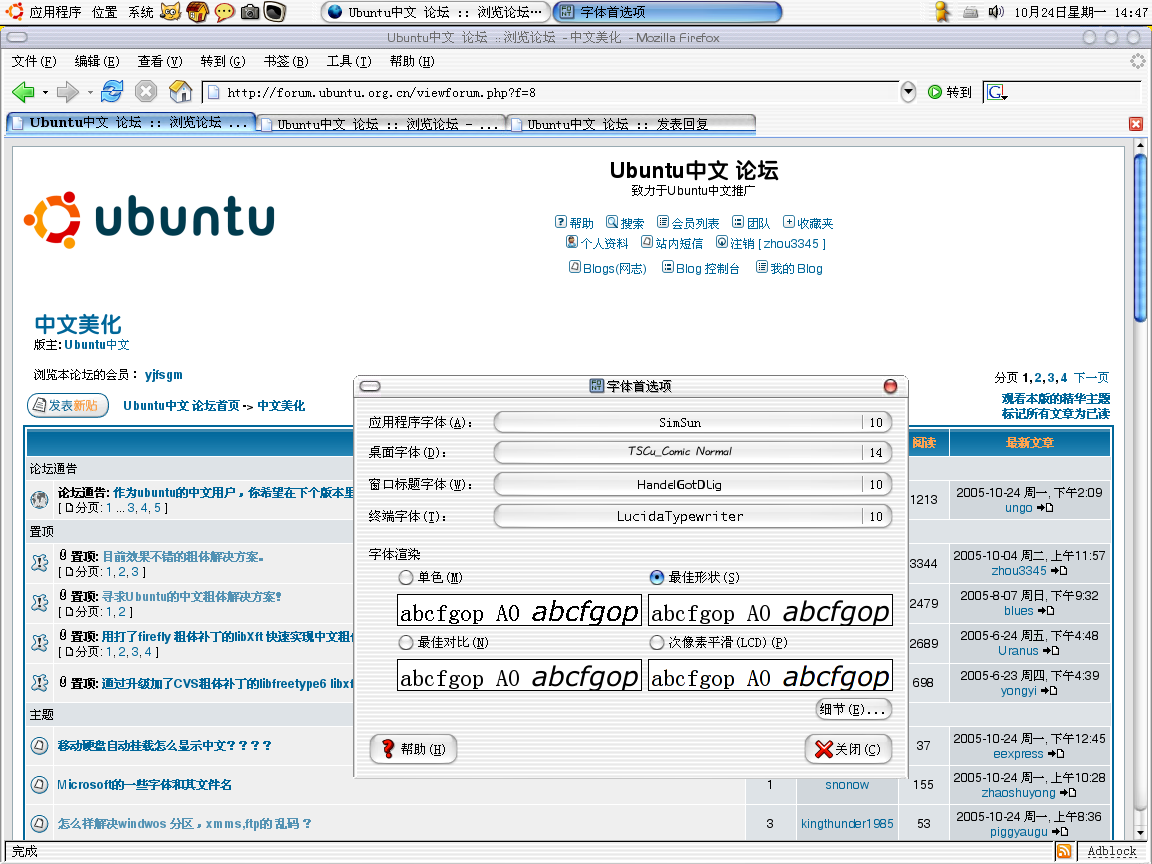Open the 位置 Places panel menu

104,12
